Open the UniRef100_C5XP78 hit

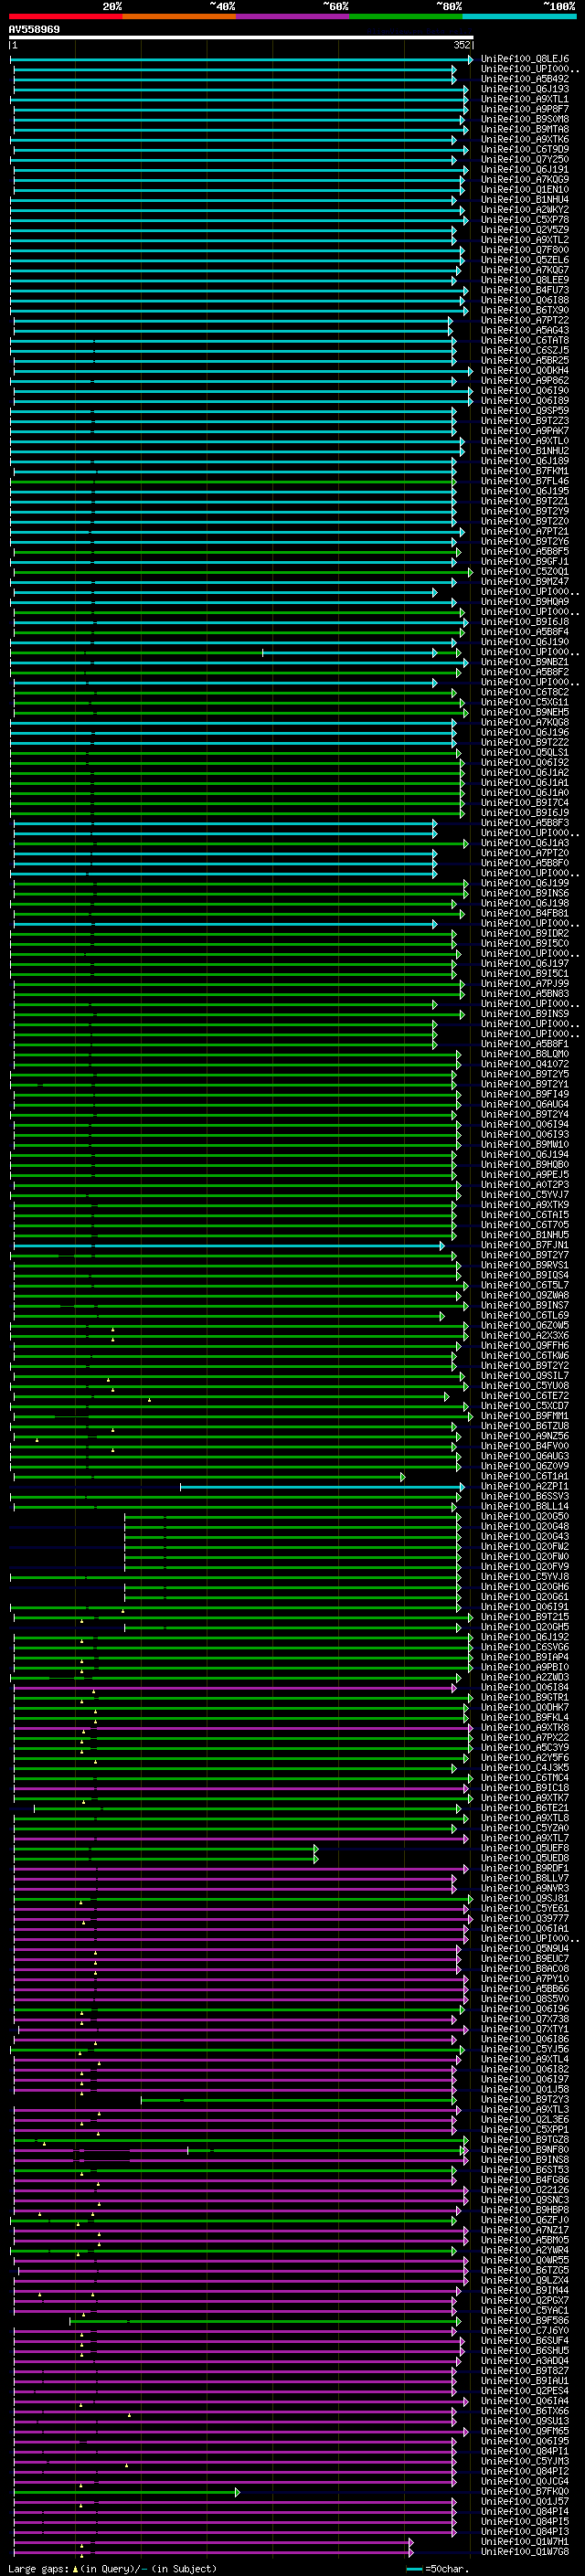(x=525, y=220)
